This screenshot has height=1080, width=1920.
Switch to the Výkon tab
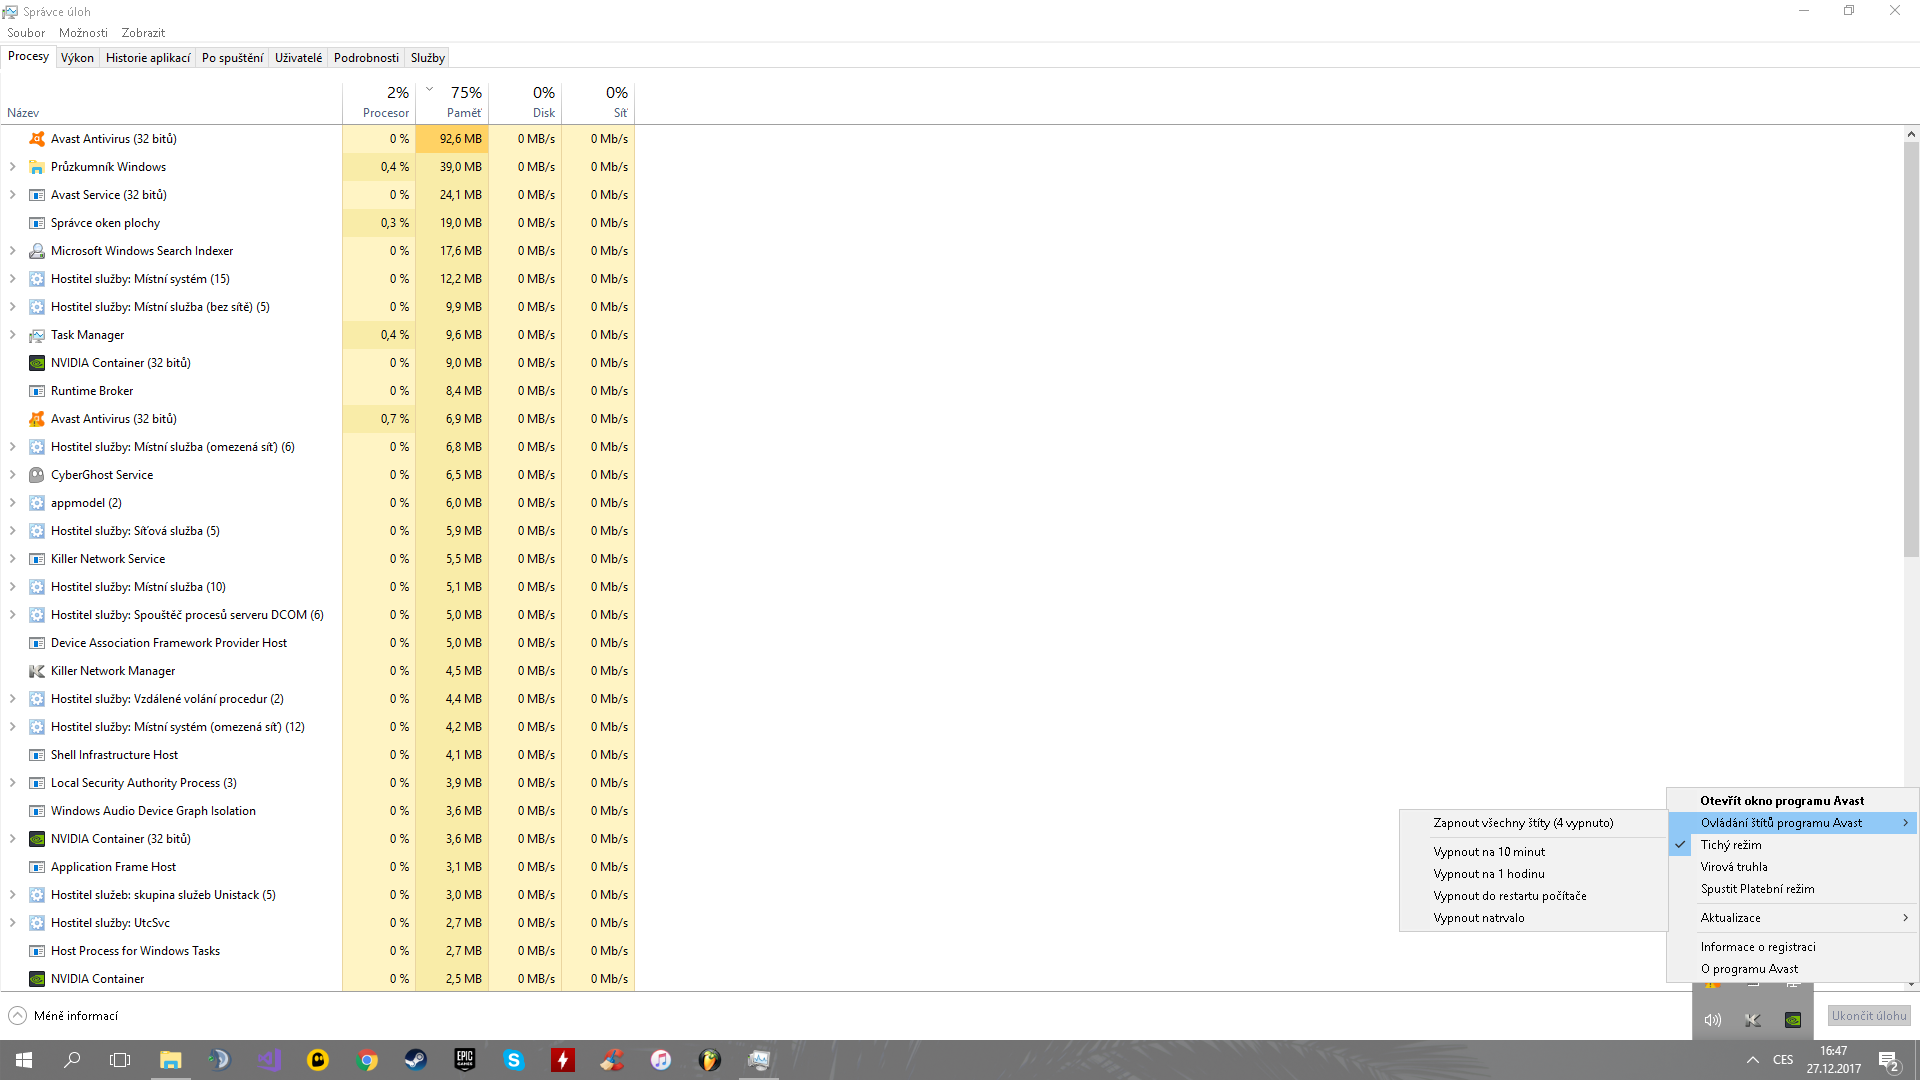(77, 58)
